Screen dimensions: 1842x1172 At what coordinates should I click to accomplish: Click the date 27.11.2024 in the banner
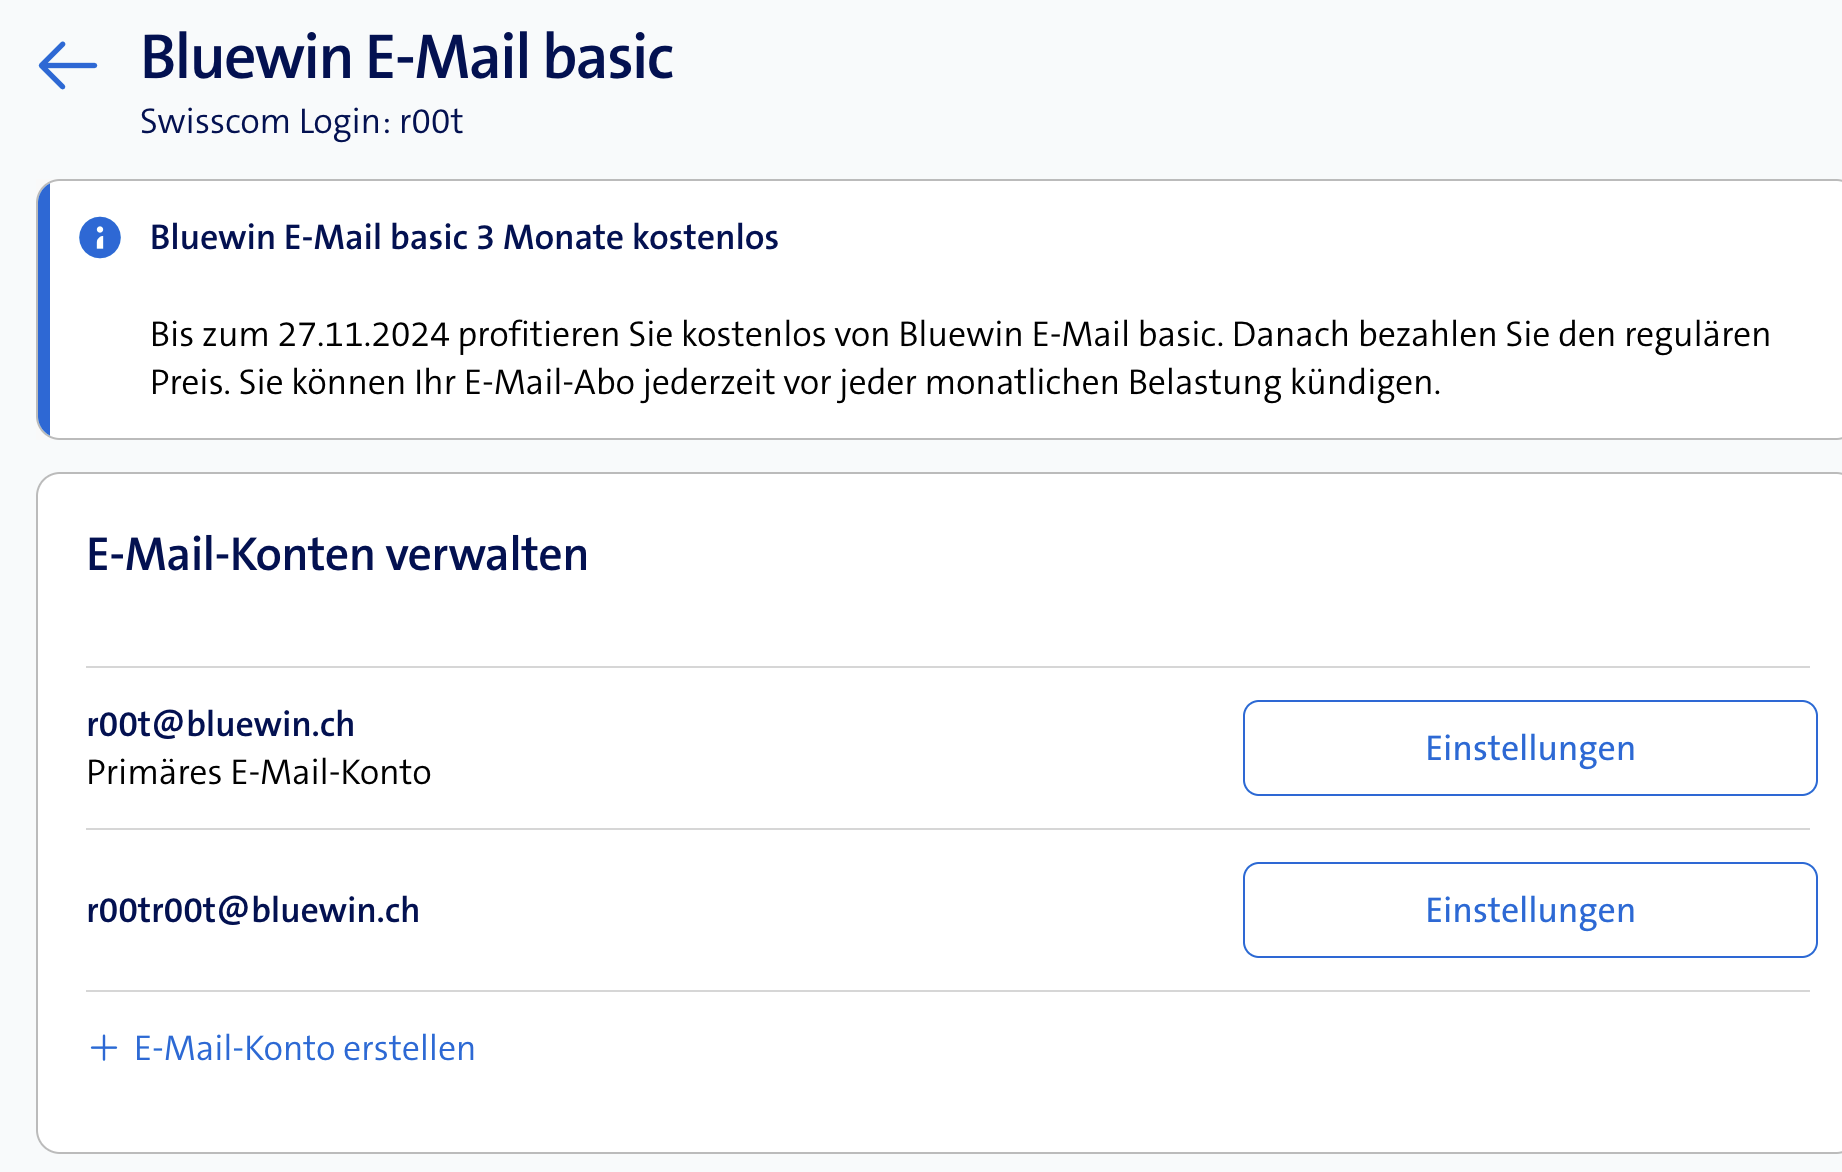pos(364,334)
